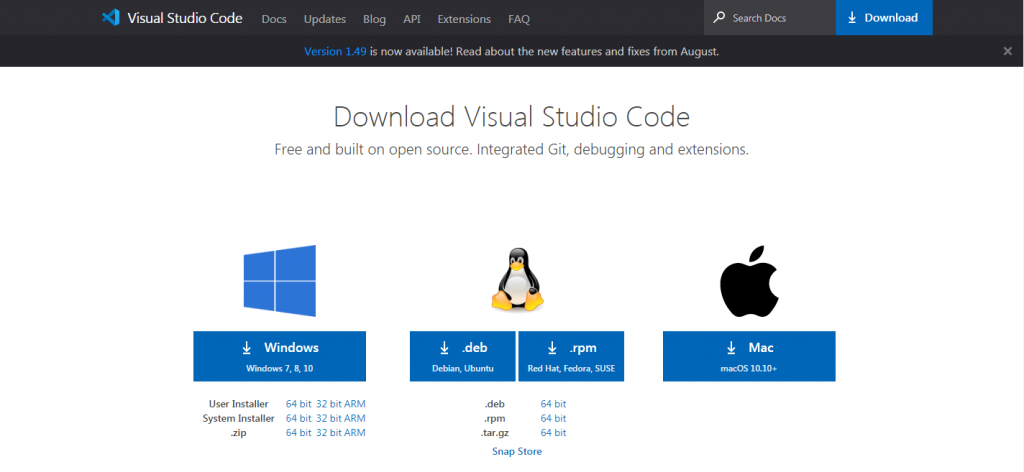
Task: Click the Mac macOS 10.10+ download button
Action: click(x=749, y=356)
